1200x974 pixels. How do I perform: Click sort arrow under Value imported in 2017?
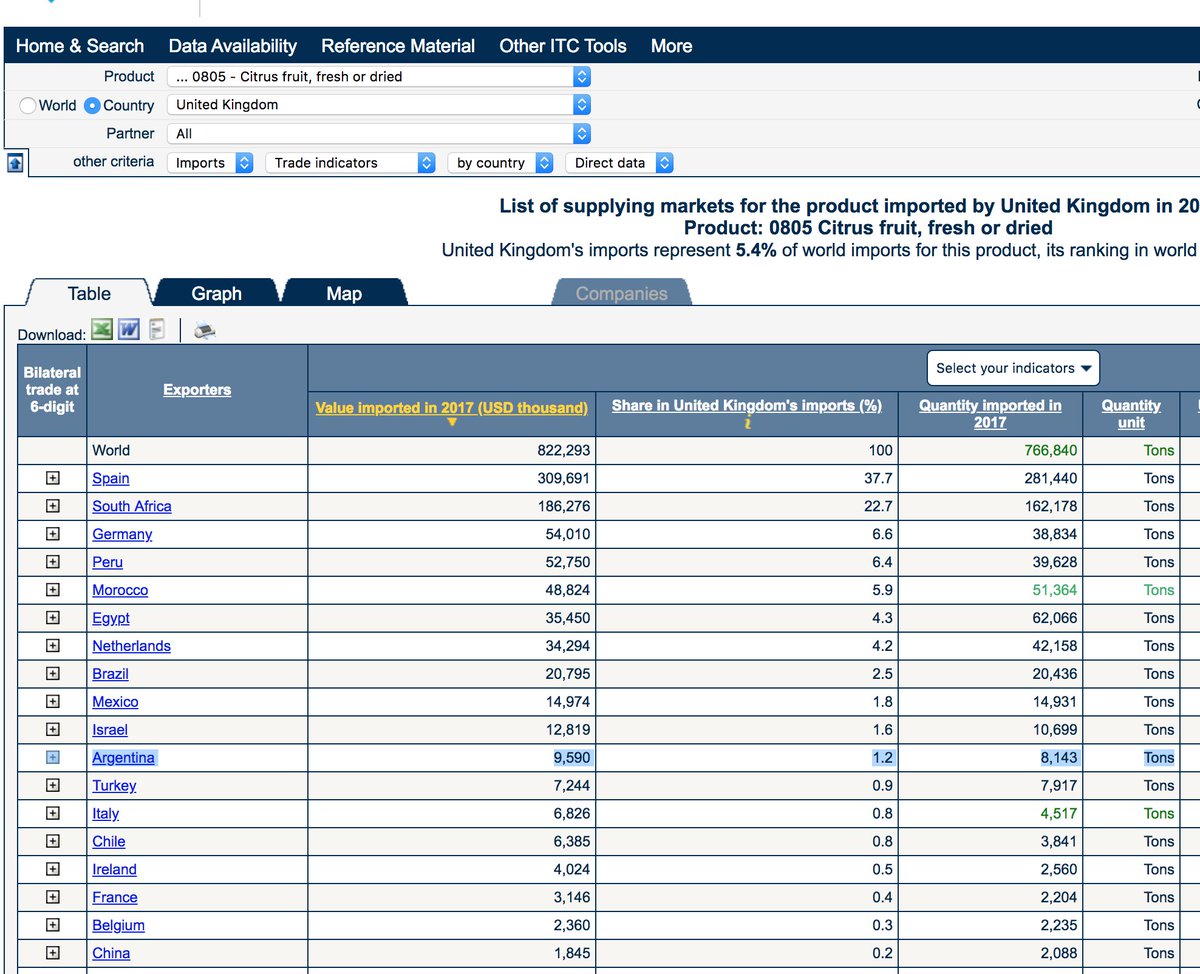pyautogui.click(x=452, y=423)
